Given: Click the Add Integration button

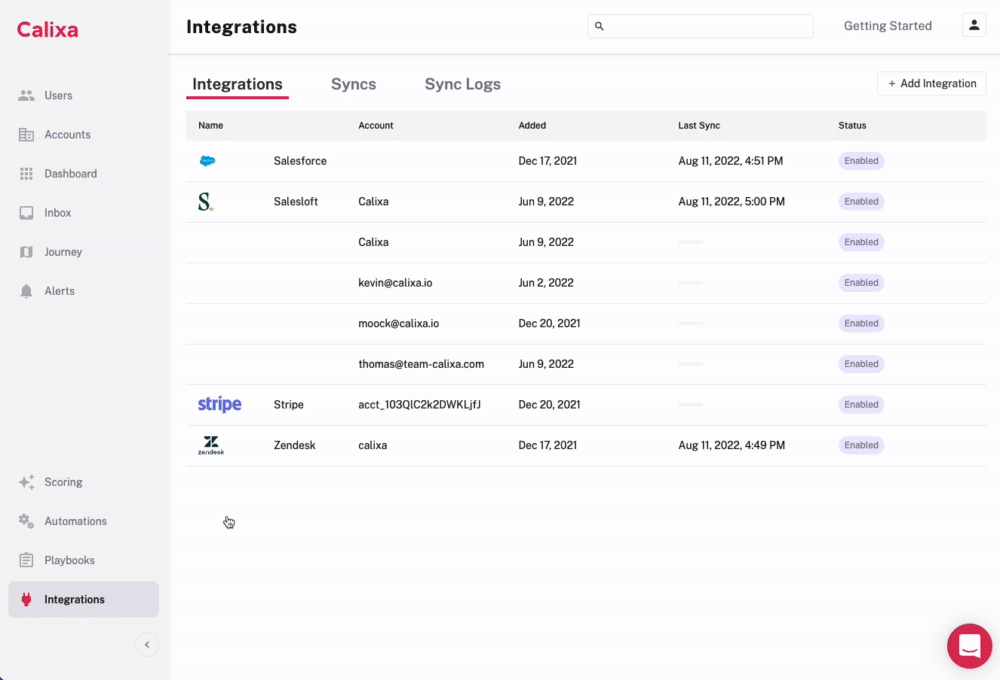Looking at the screenshot, I should (x=931, y=84).
